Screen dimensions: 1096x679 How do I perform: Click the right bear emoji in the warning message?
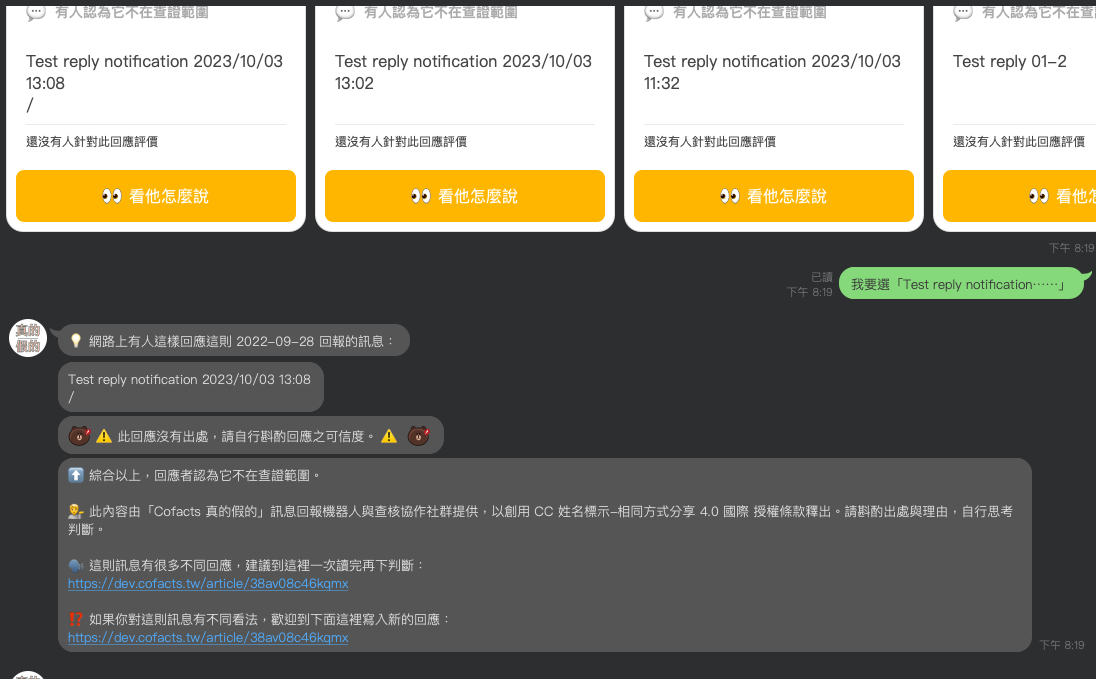[x=419, y=436]
